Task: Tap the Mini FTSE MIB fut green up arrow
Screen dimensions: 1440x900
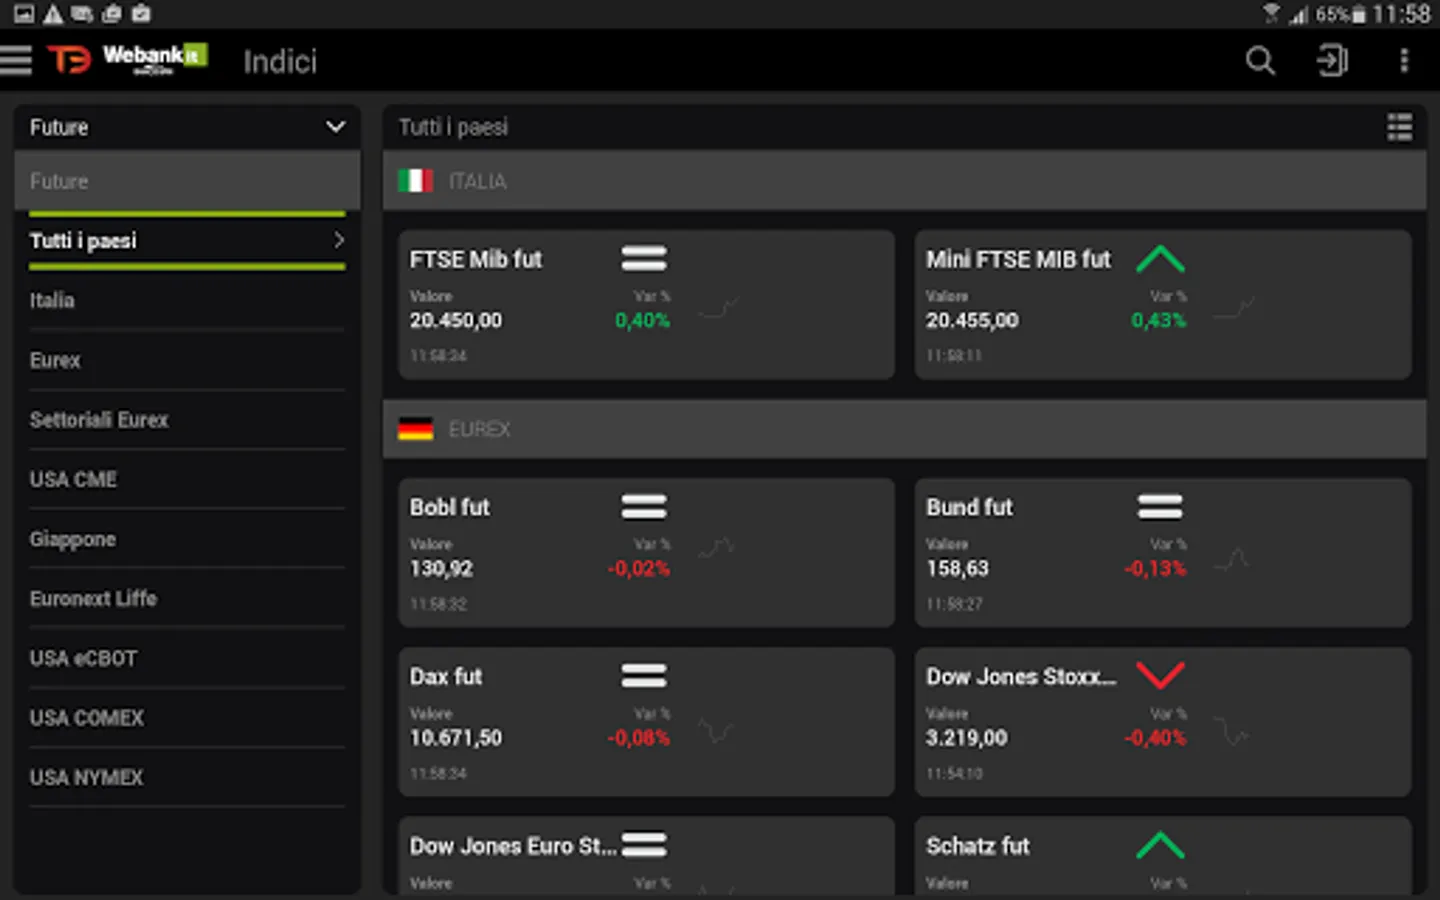Action: 1160,259
